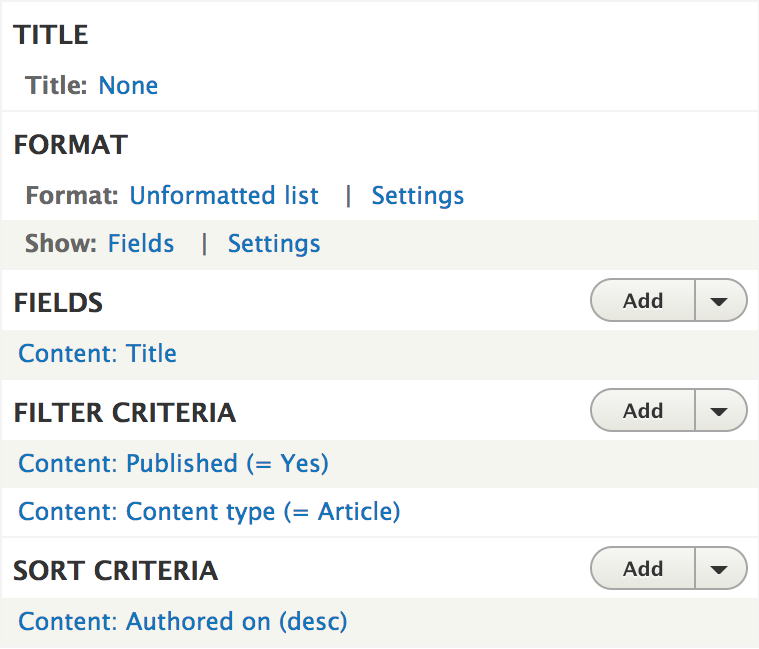Click the TITLE section heading
Screen dimensions: 759x649
51,35
